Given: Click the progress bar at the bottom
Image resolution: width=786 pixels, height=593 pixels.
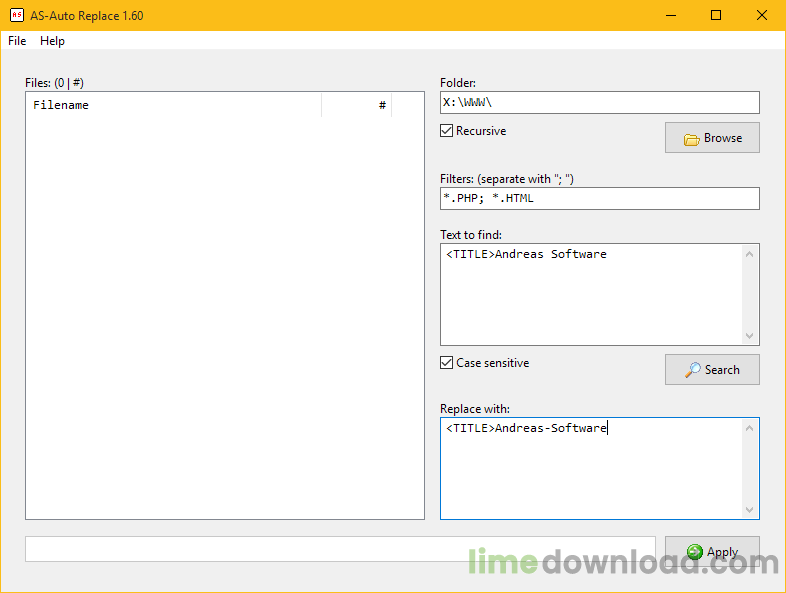Looking at the screenshot, I should pyautogui.click(x=340, y=549).
